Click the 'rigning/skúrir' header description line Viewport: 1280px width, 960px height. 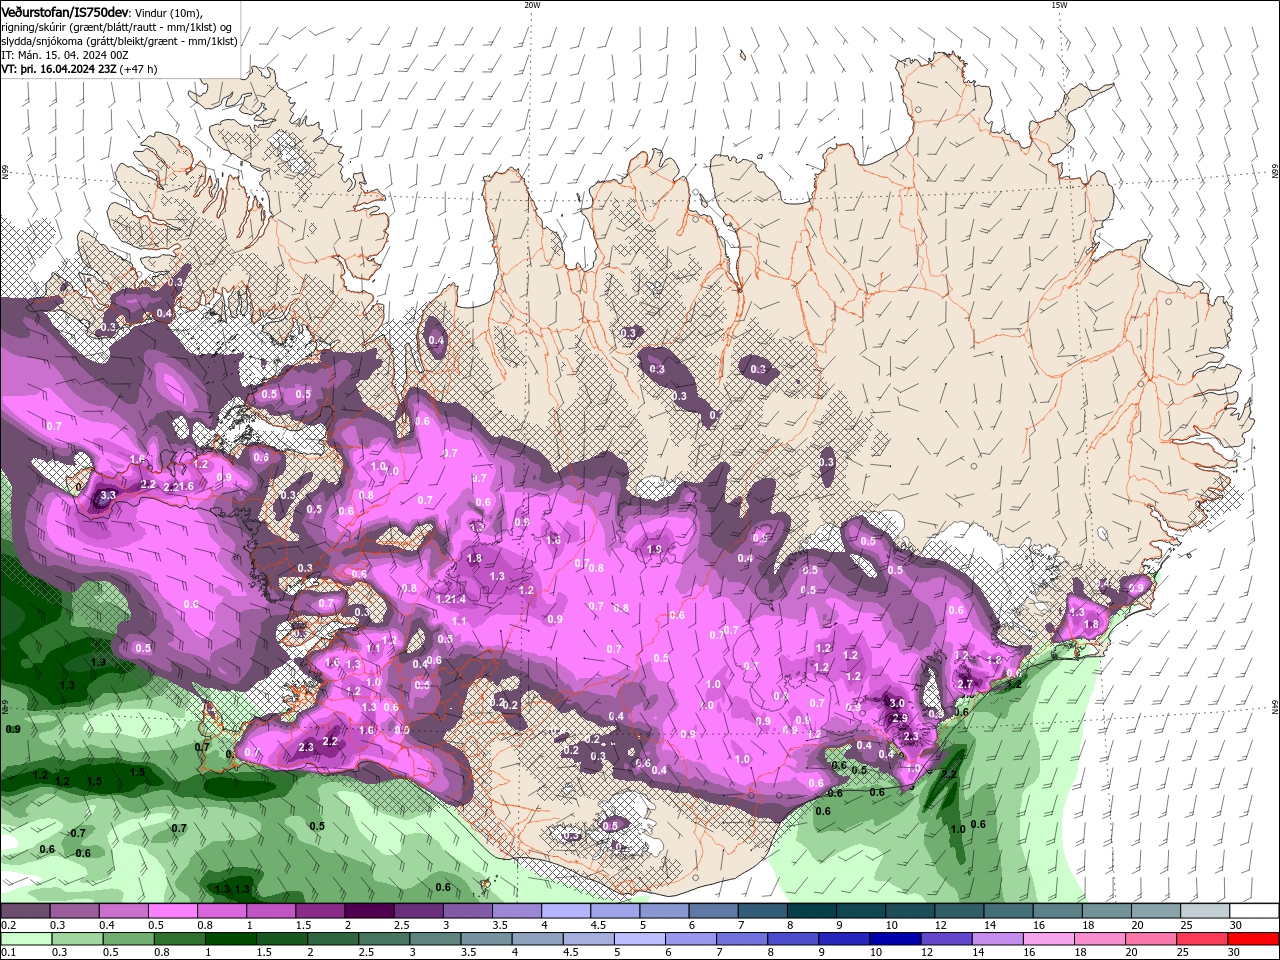(x=116, y=27)
